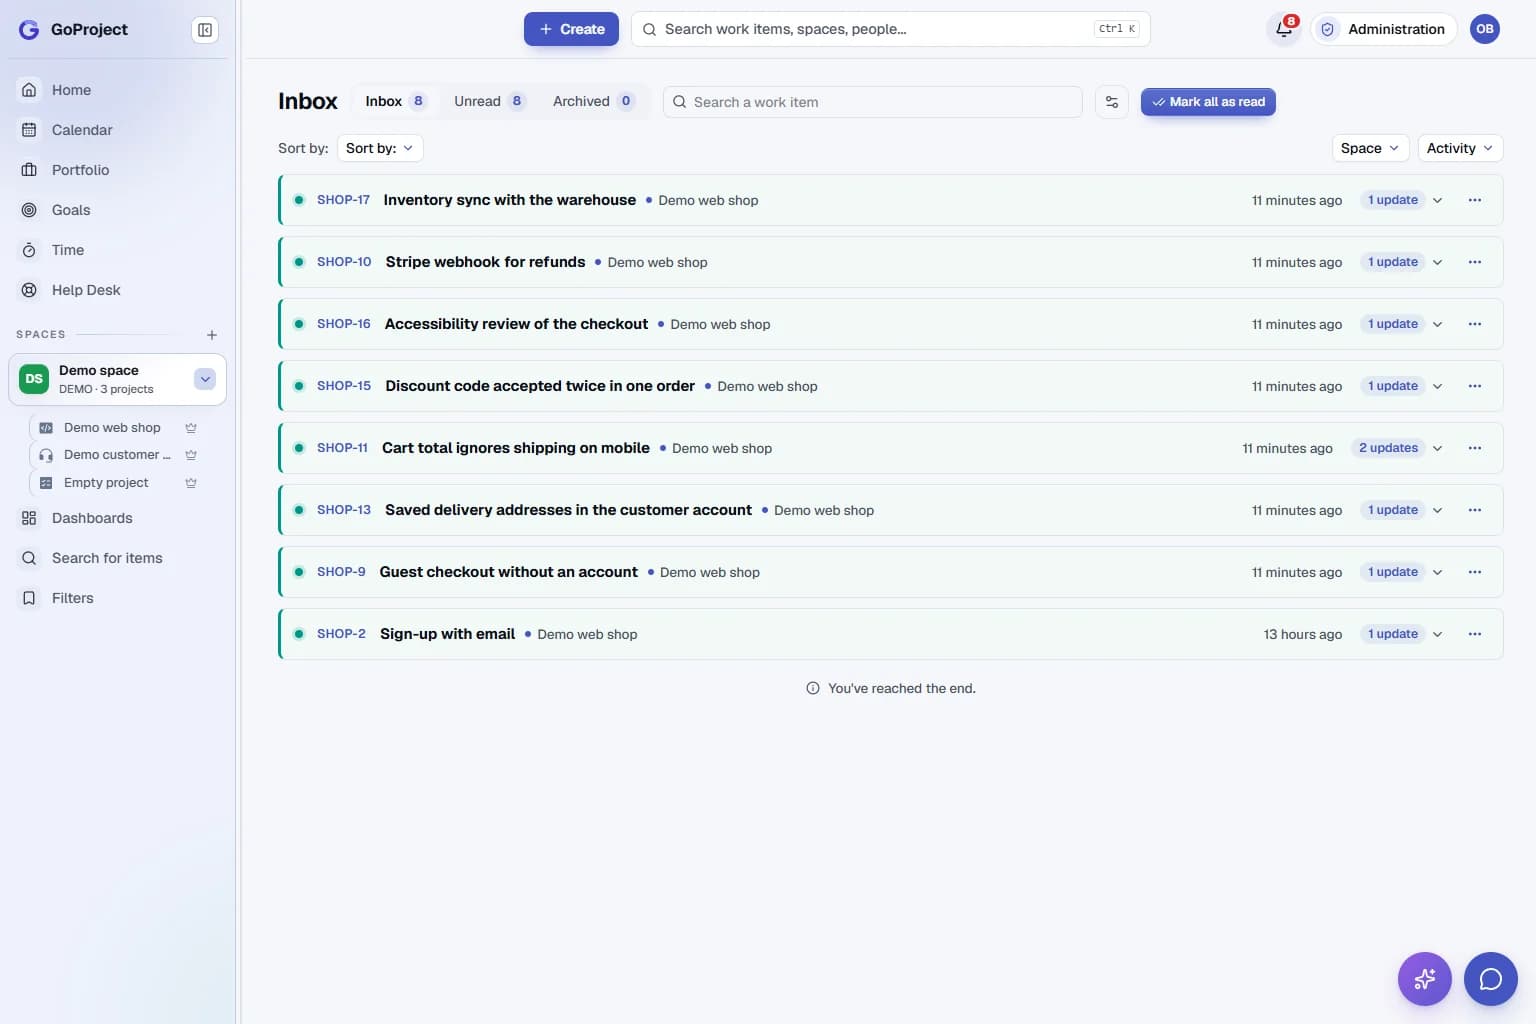Open more options for SHOP-2
Screen dimensions: 1536x1024
(1475, 634)
